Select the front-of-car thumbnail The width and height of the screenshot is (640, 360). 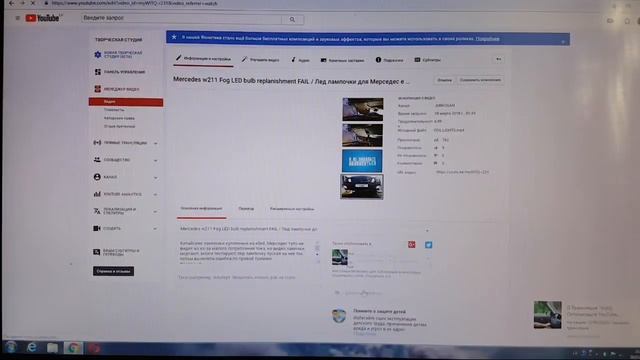pos(362,187)
